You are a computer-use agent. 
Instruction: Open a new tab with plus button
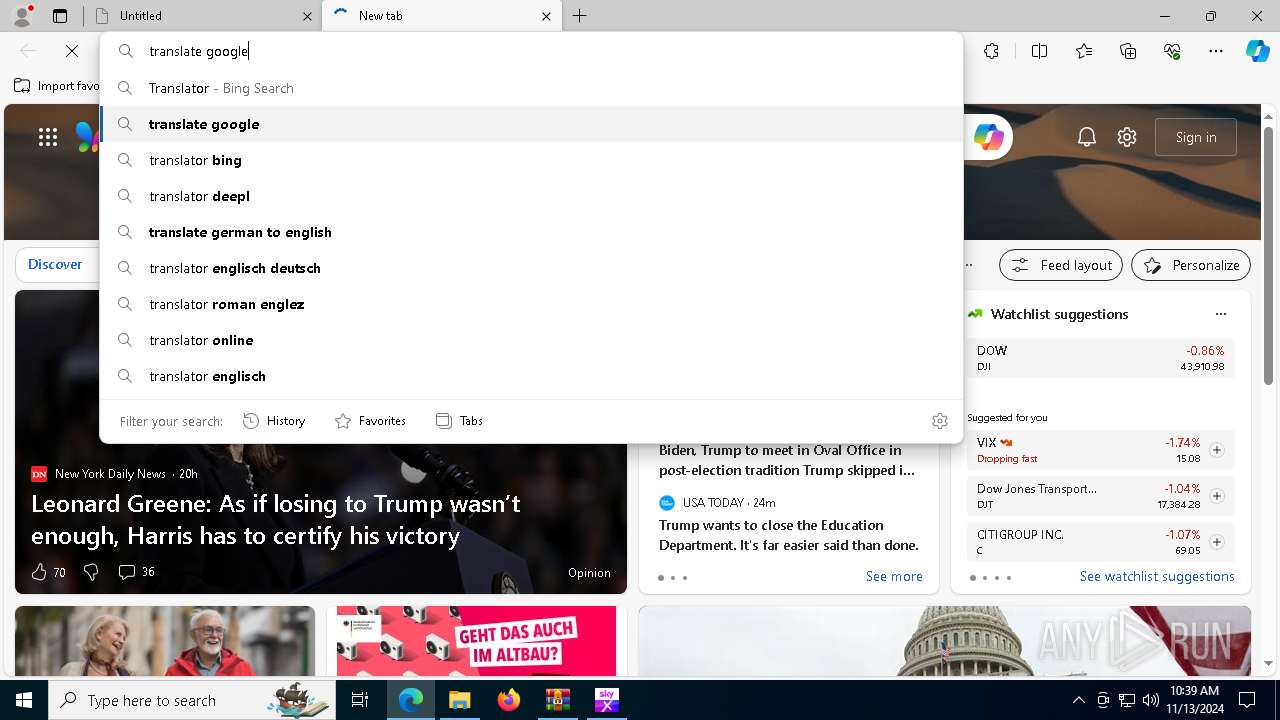click(x=580, y=16)
